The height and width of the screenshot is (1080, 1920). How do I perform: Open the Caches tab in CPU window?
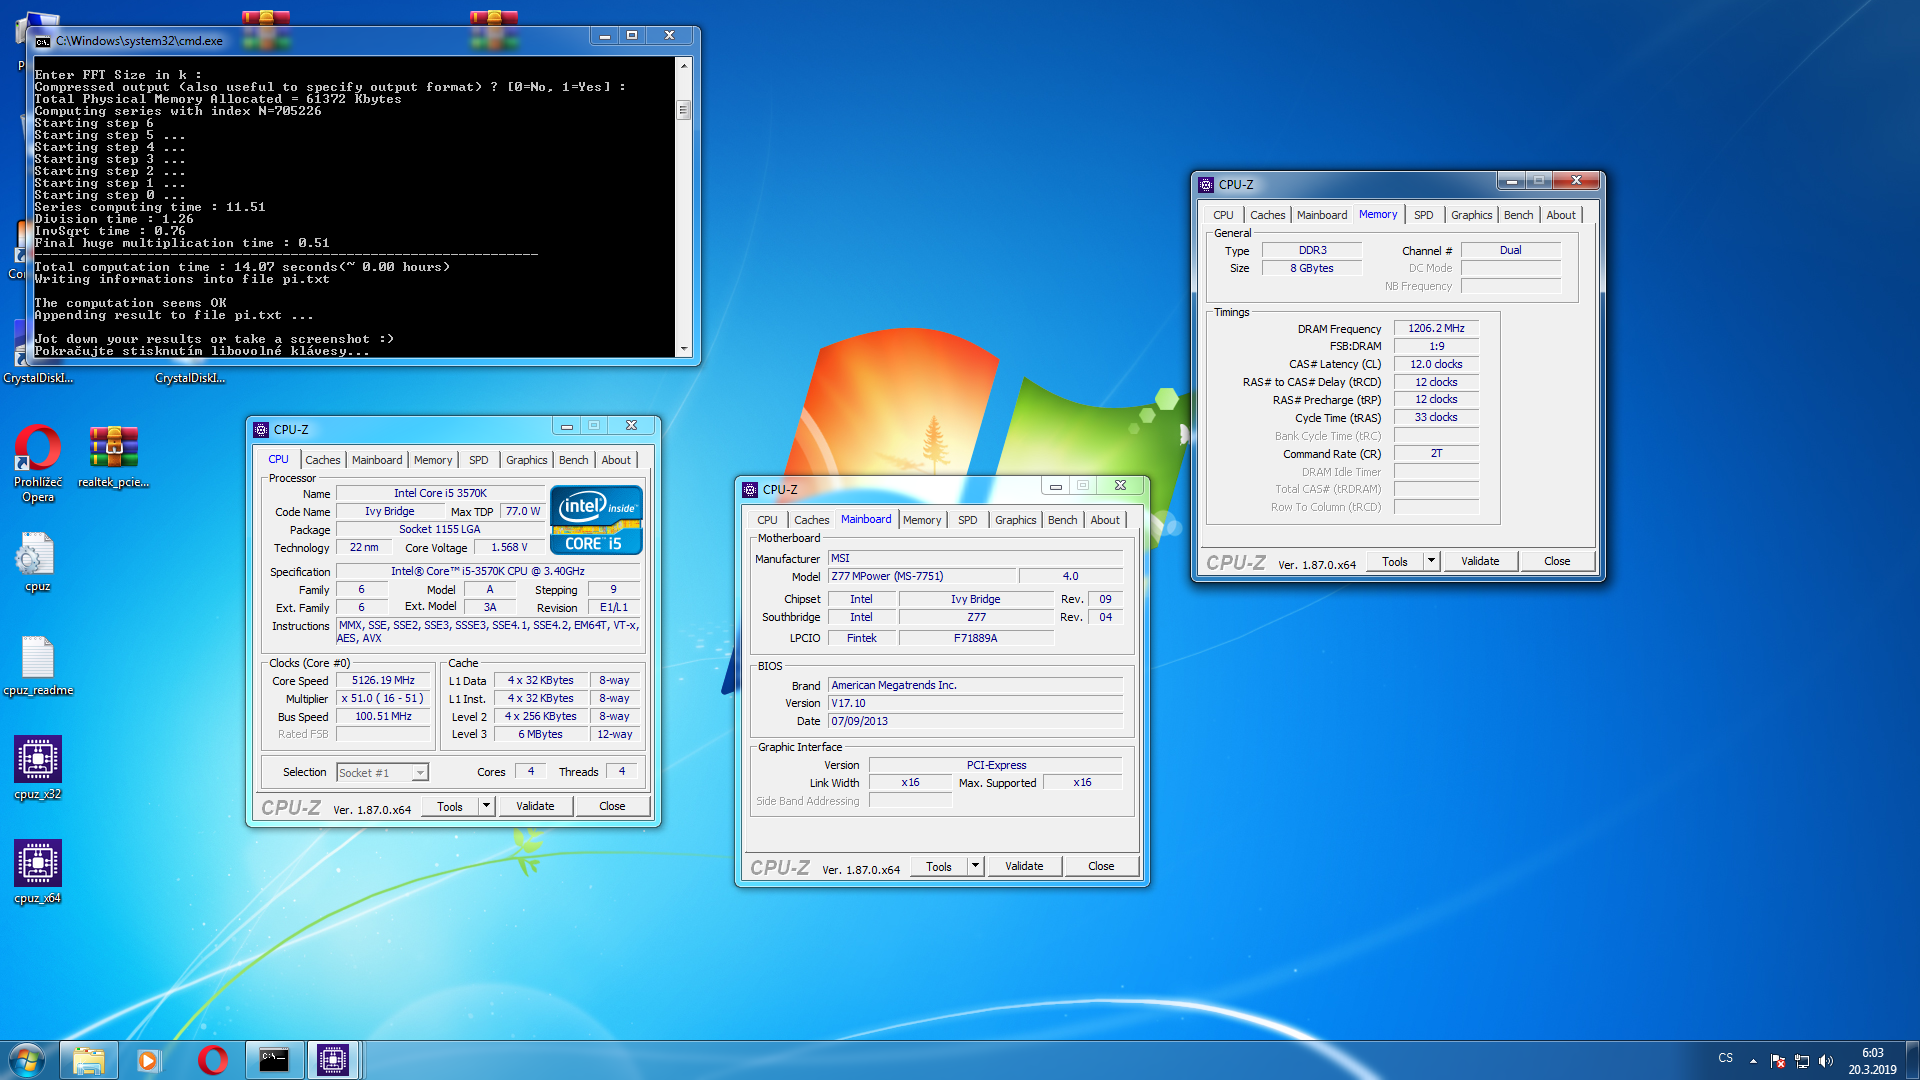(322, 460)
